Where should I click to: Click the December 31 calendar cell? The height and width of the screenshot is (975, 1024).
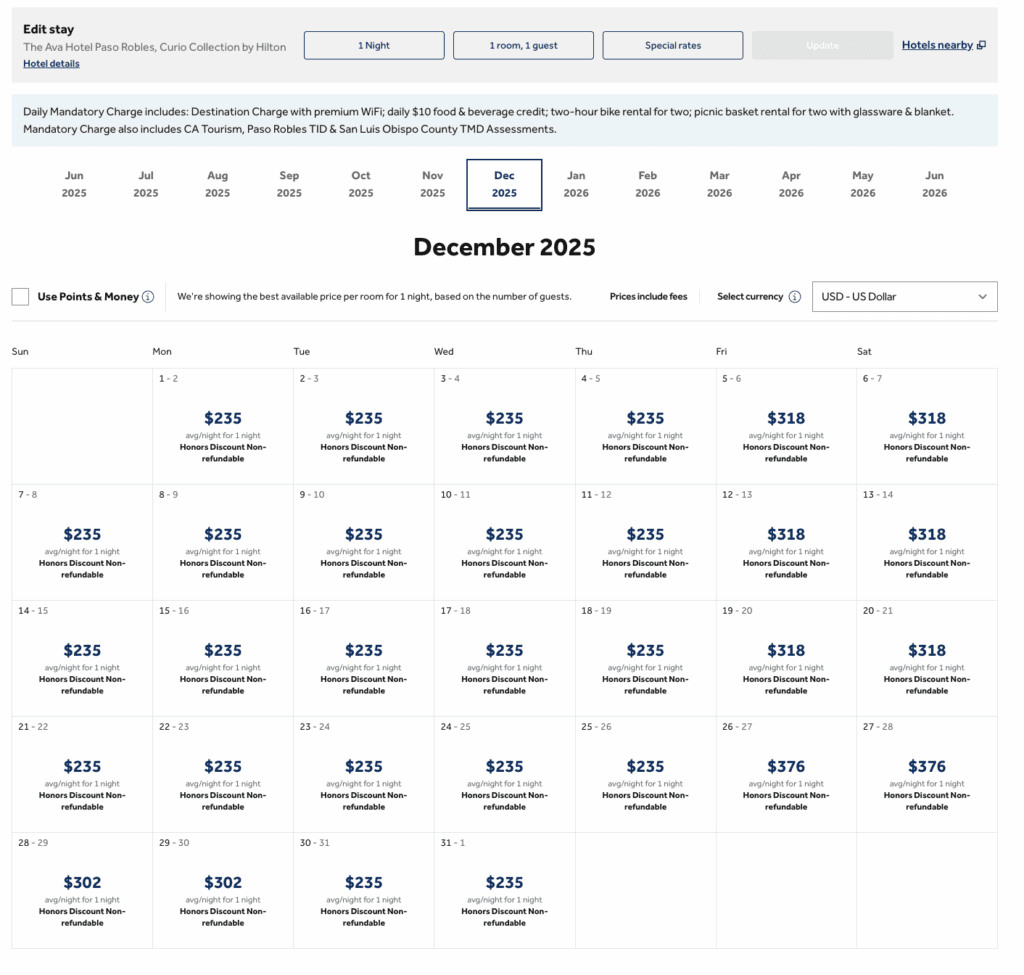point(504,889)
